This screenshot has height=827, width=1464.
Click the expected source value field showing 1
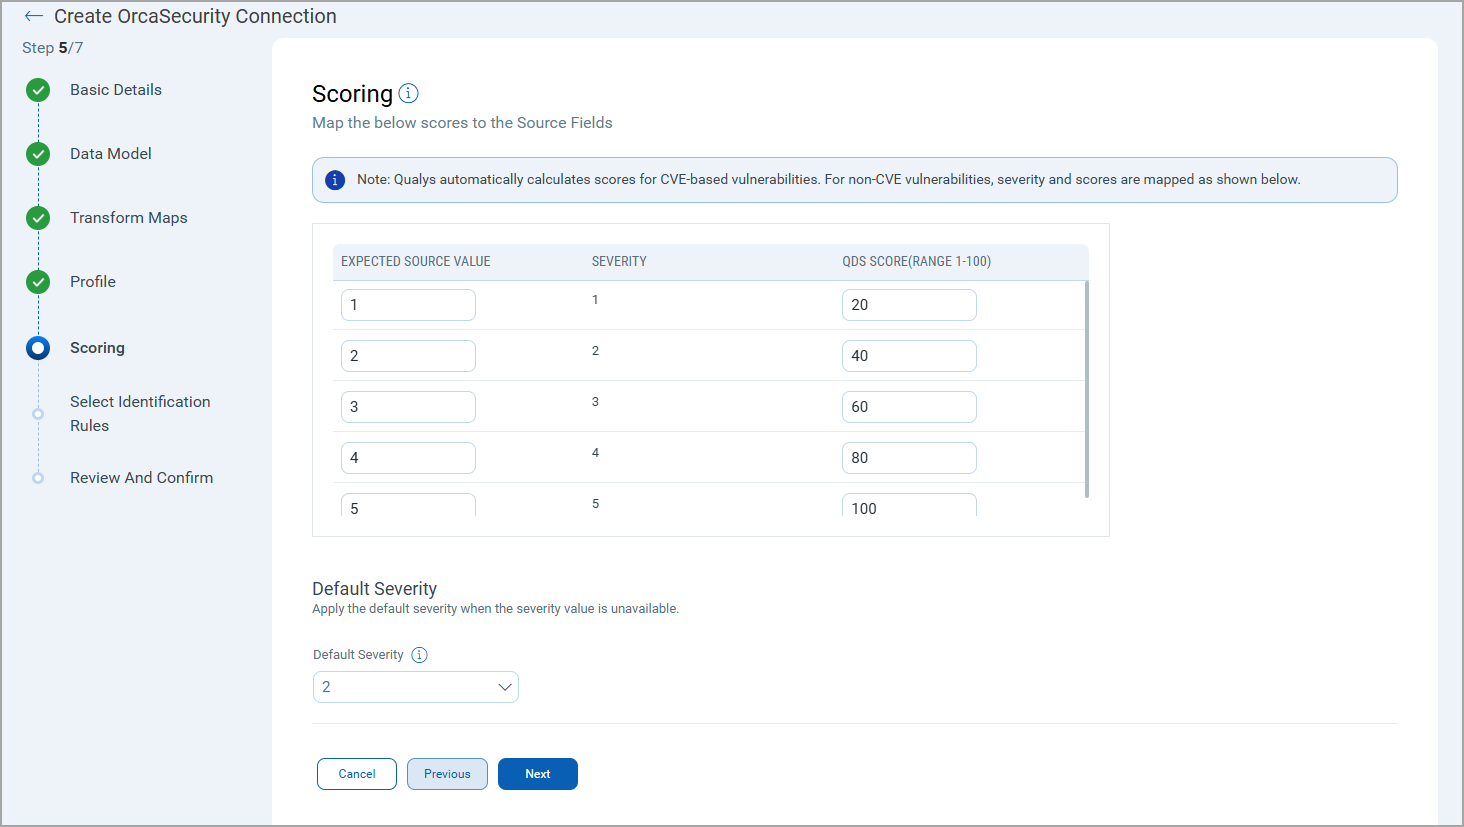point(408,305)
